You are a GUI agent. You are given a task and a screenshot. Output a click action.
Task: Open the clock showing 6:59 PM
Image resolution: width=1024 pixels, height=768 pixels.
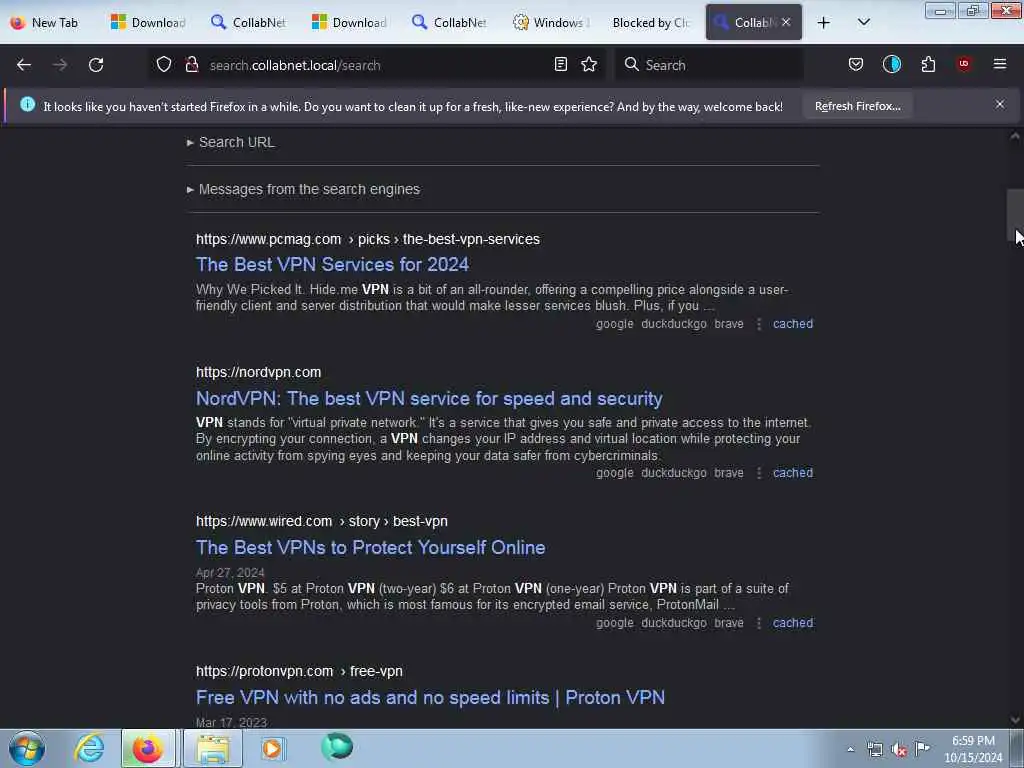click(973, 749)
